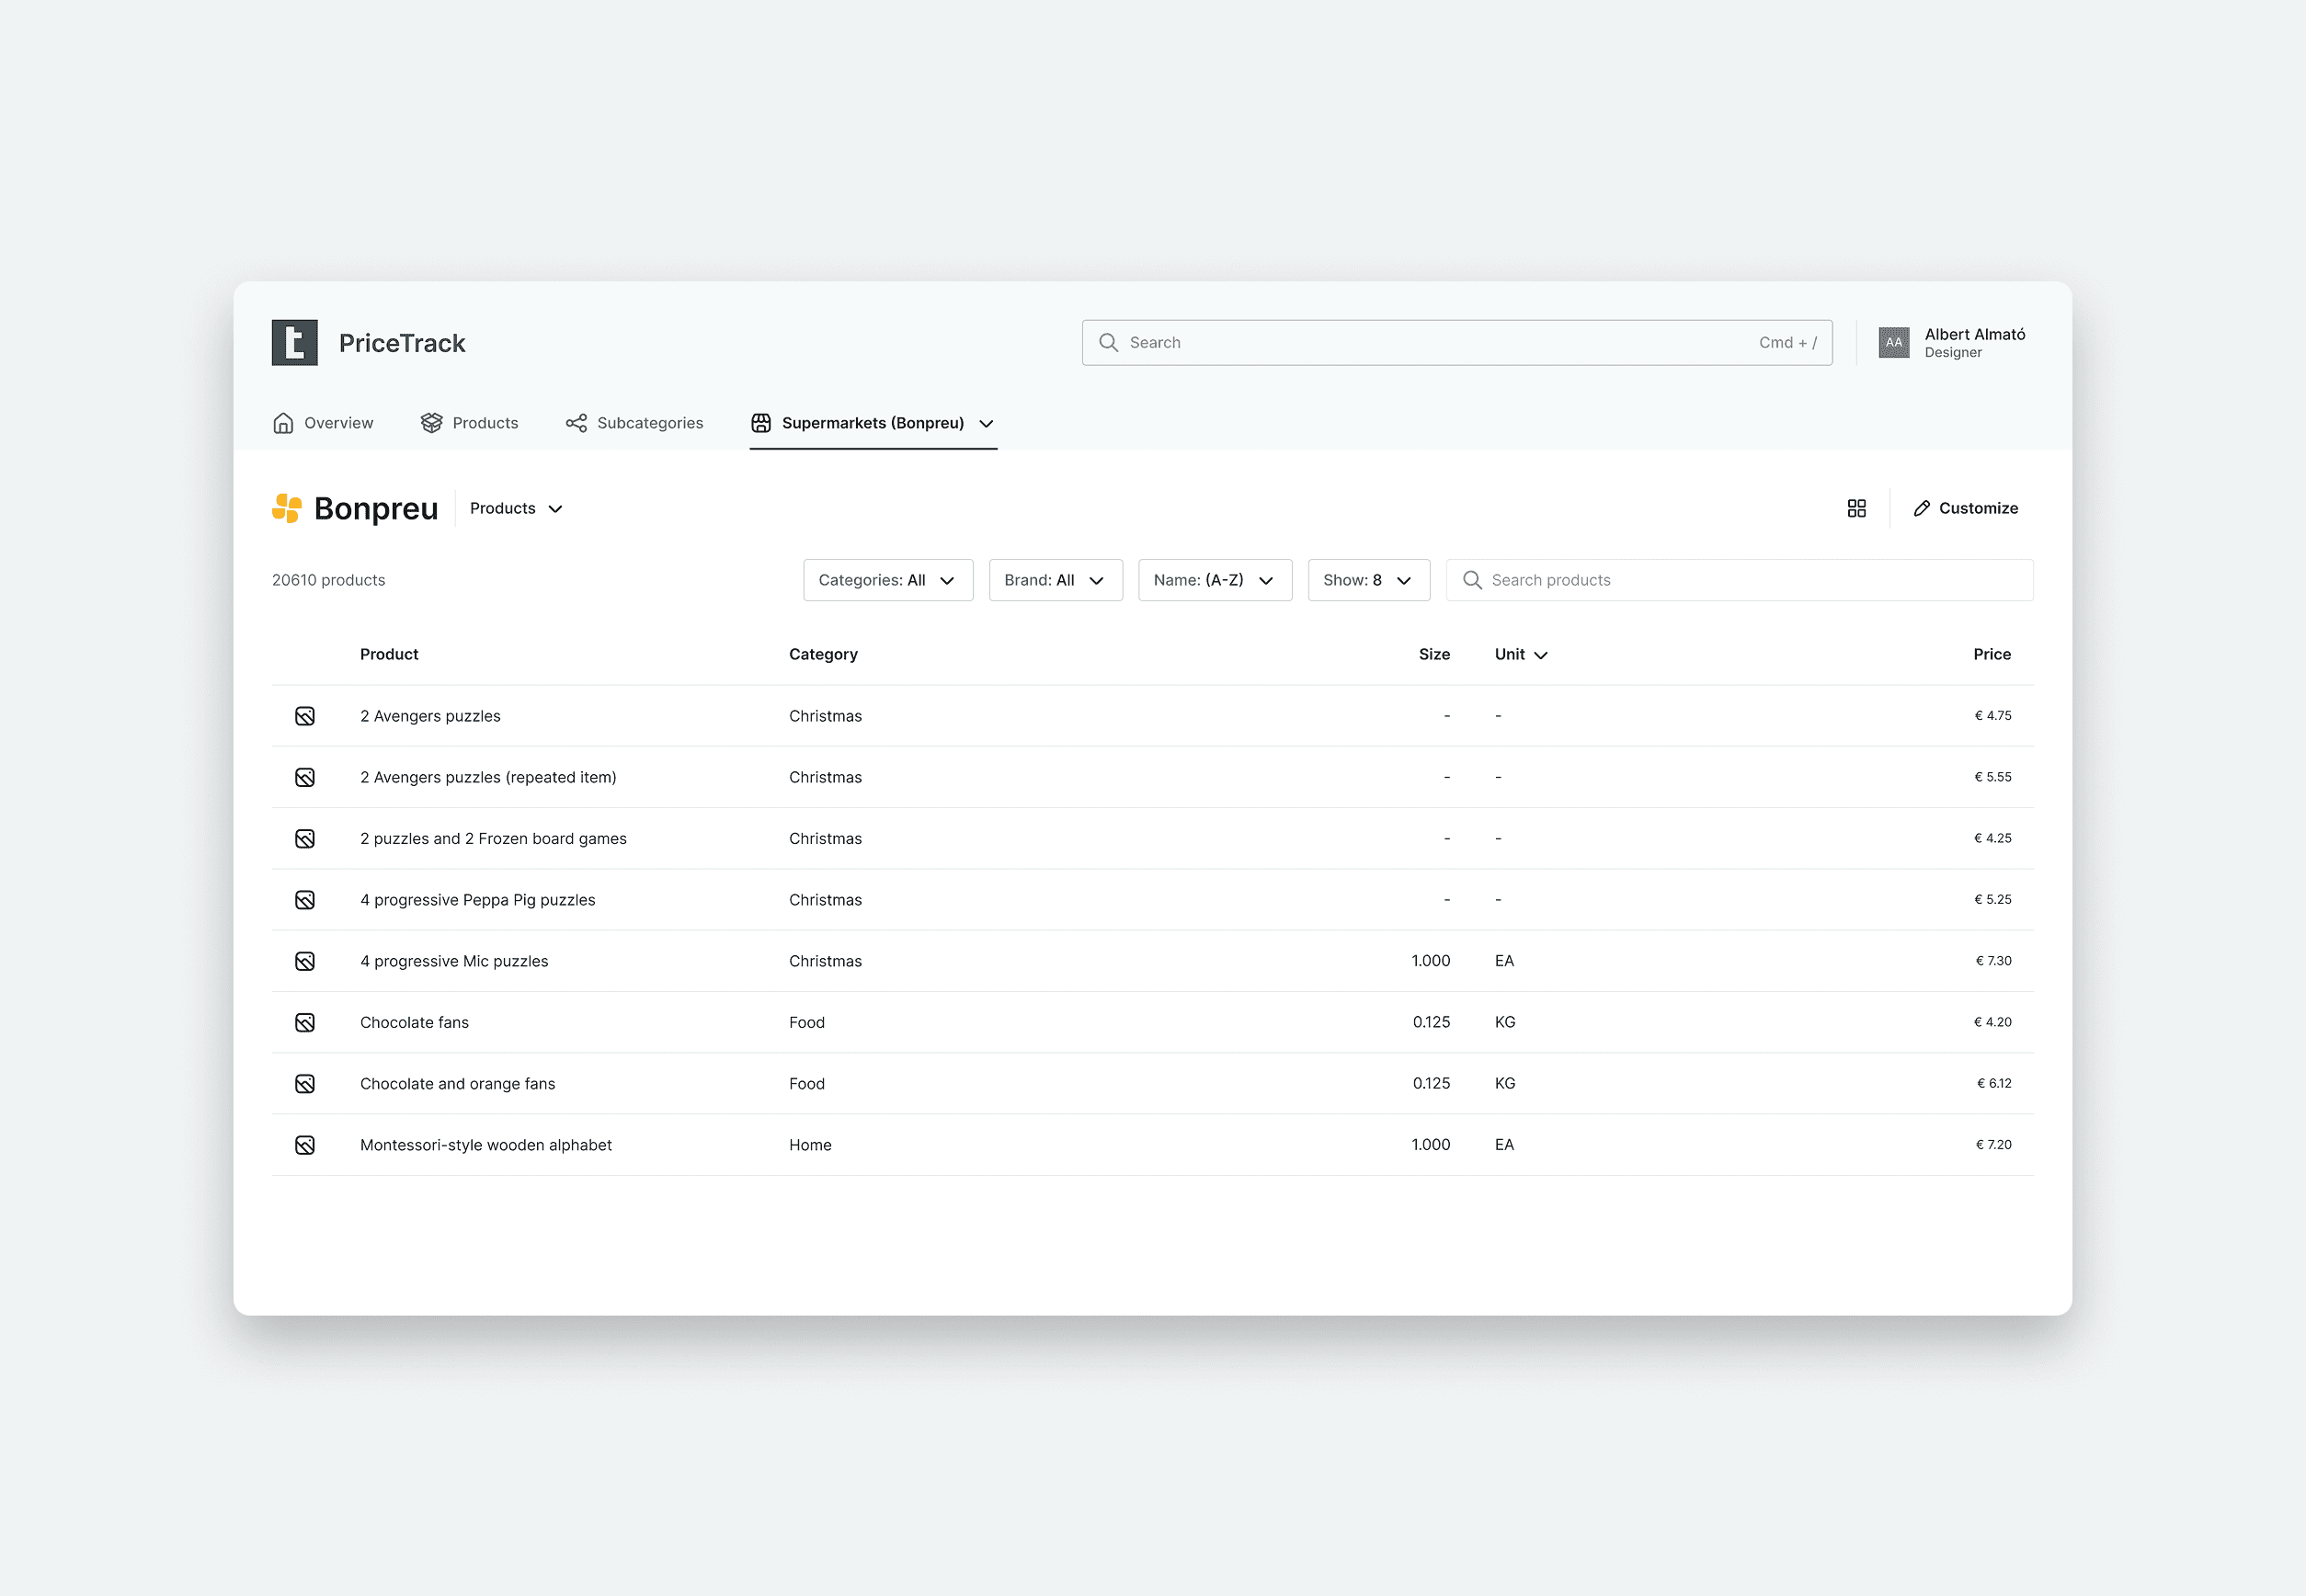
Task: Expand the Show: 8 dropdown
Action: [x=1368, y=580]
